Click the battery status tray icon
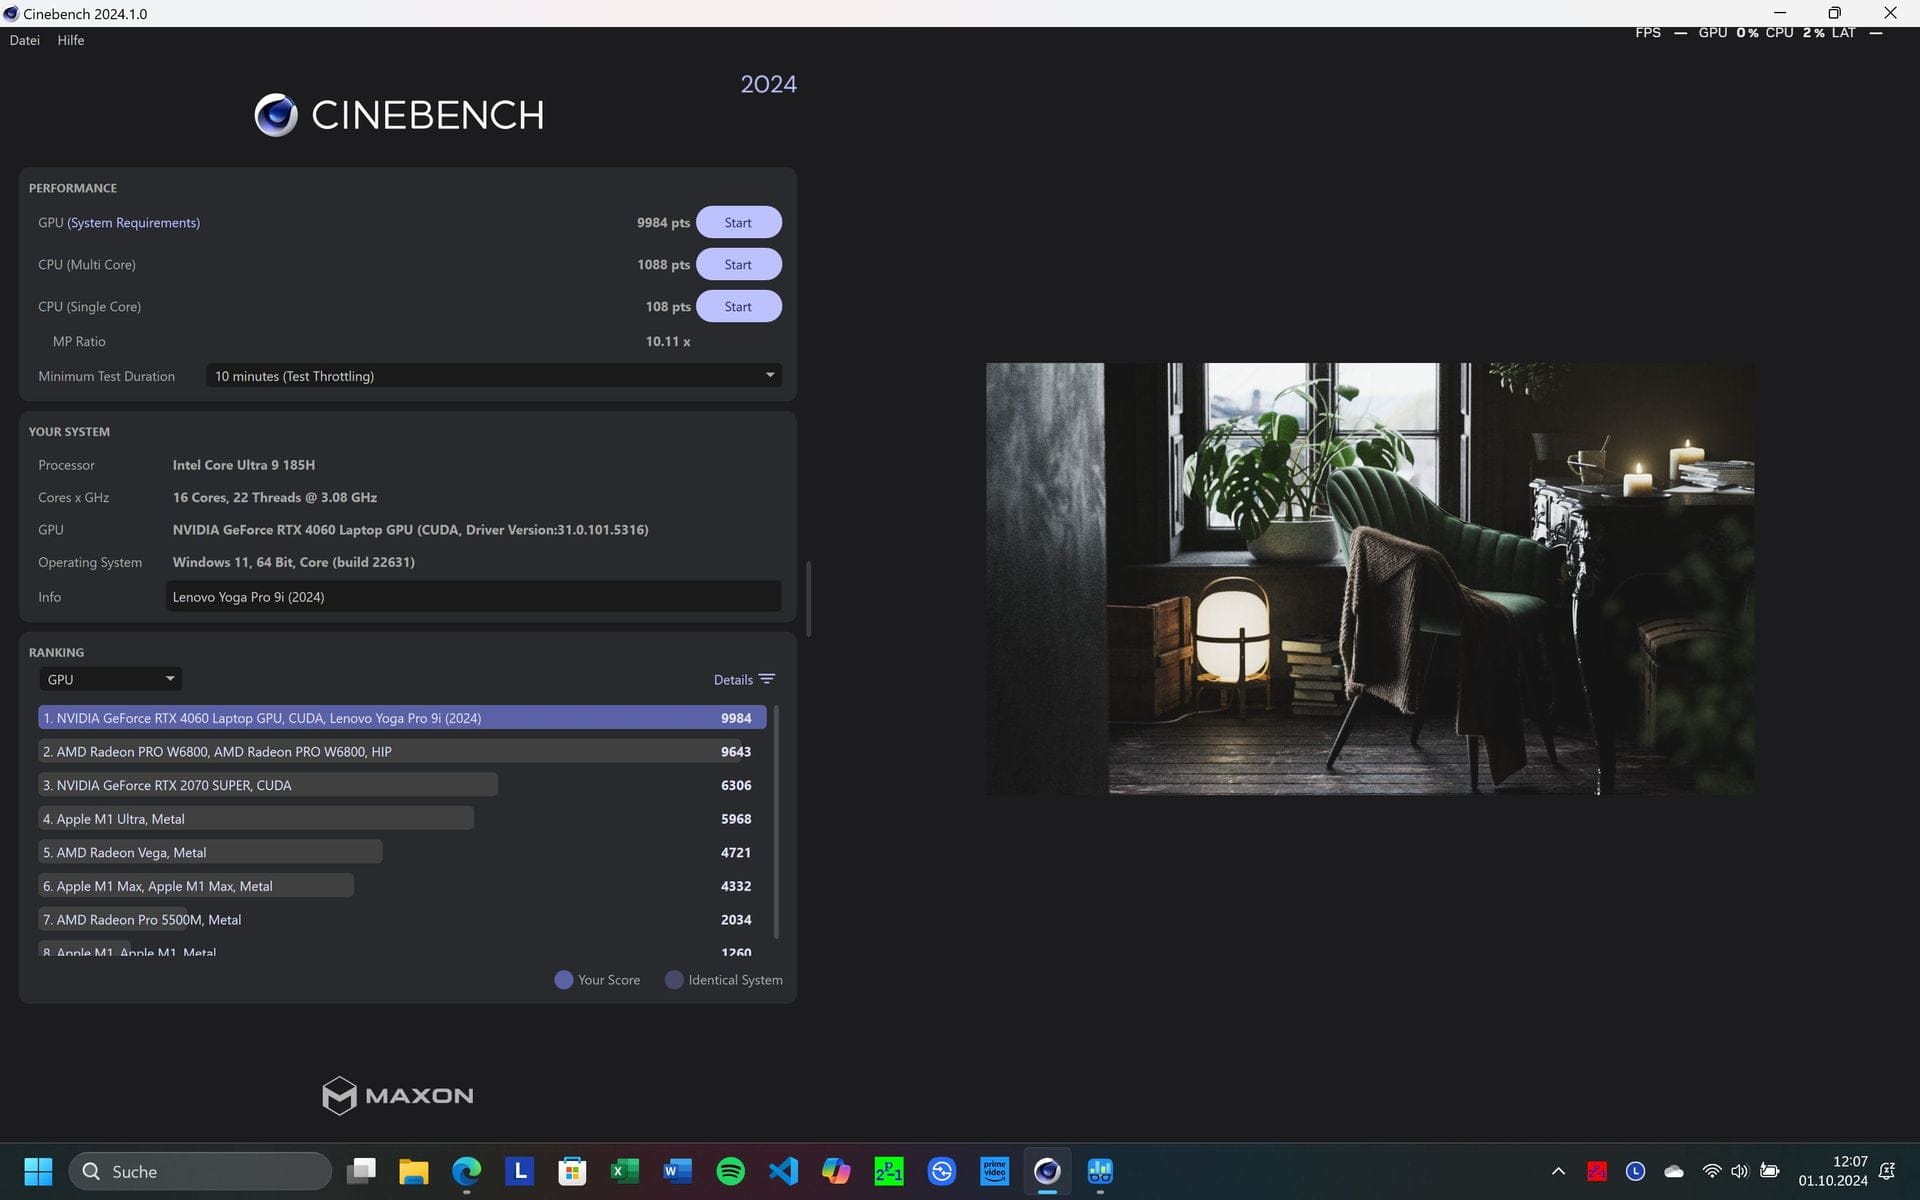 click(x=1770, y=1171)
